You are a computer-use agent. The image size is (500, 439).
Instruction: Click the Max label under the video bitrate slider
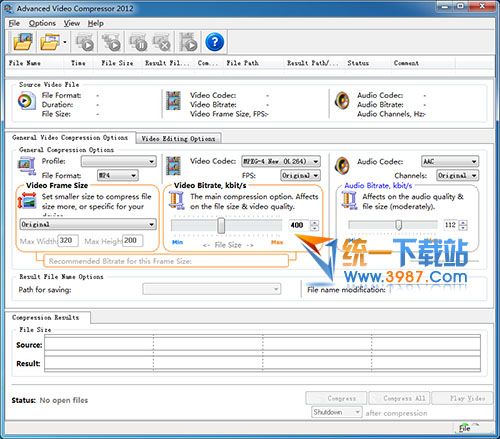(277, 242)
